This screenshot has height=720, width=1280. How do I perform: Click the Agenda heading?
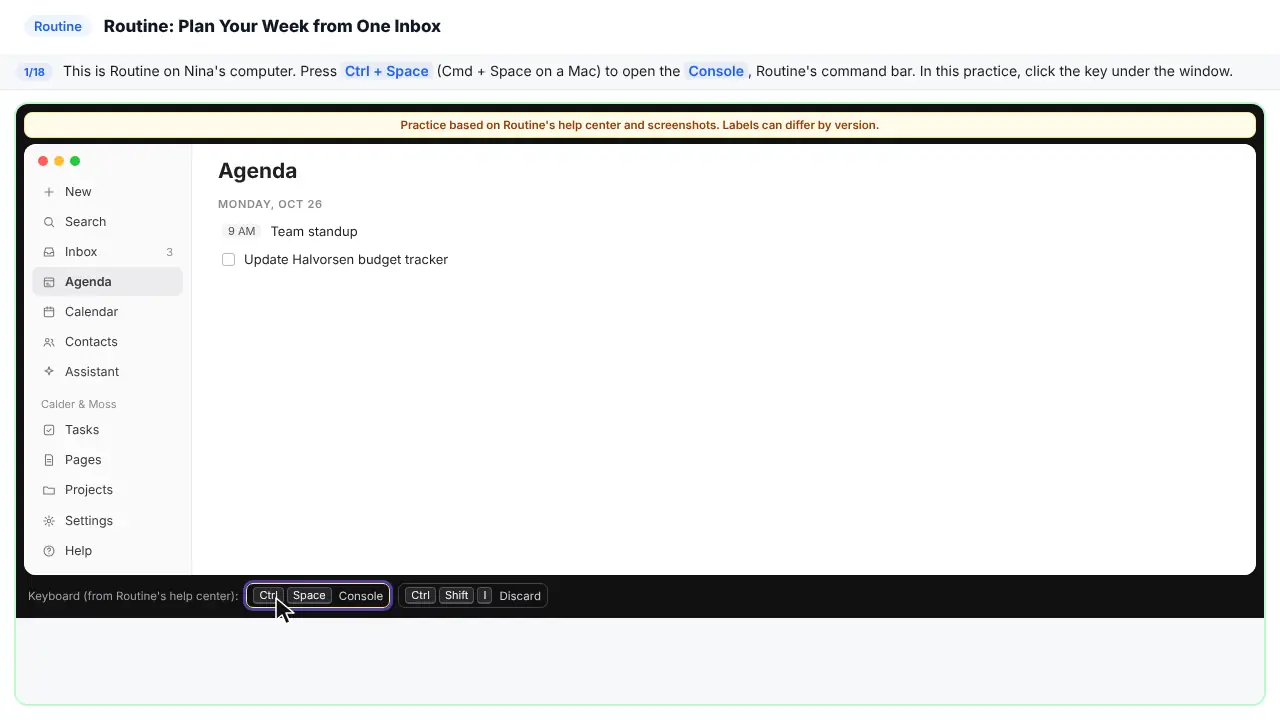tap(258, 171)
